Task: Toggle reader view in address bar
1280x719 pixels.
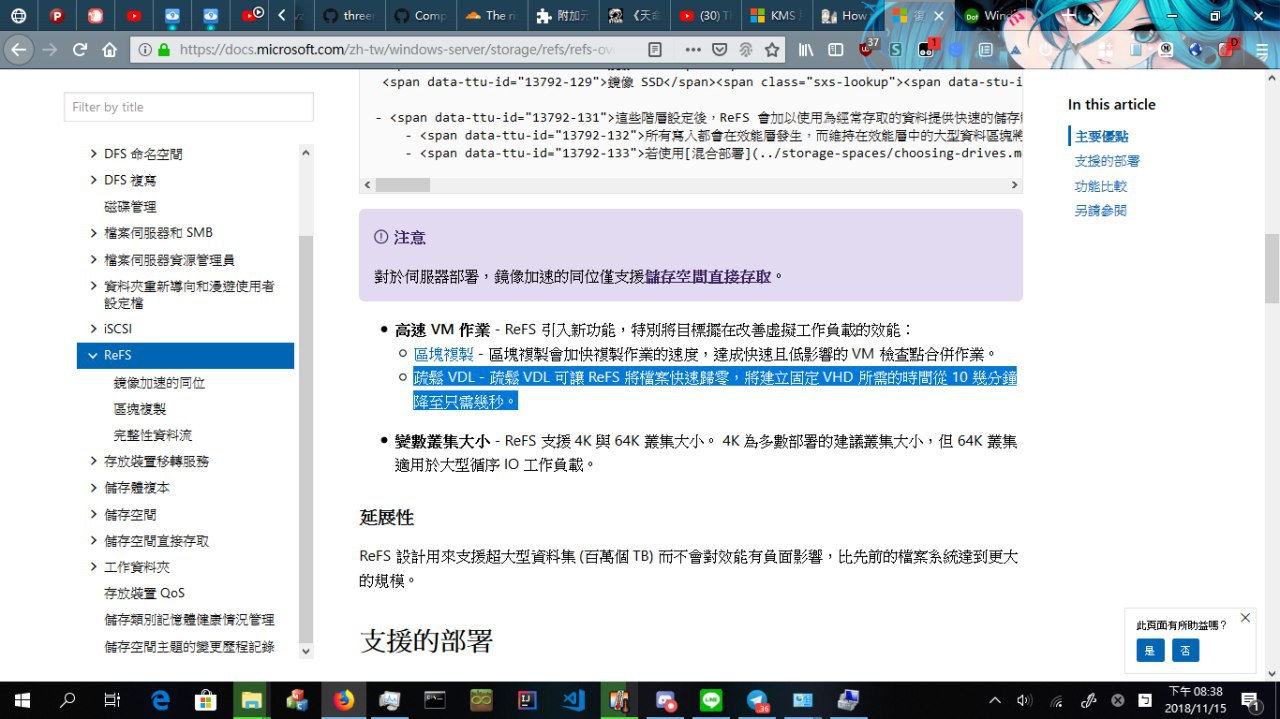Action: point(655,49)
